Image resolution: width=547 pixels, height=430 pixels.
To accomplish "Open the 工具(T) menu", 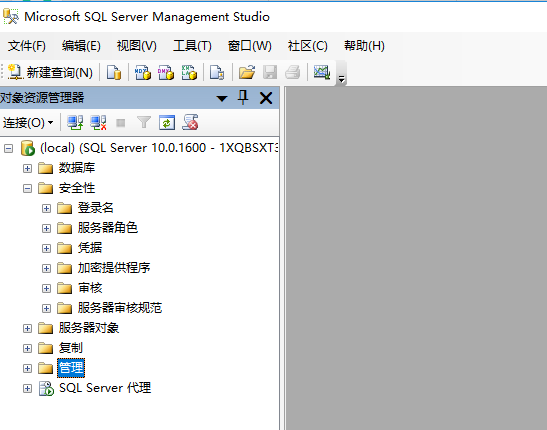I will [192, 46].
